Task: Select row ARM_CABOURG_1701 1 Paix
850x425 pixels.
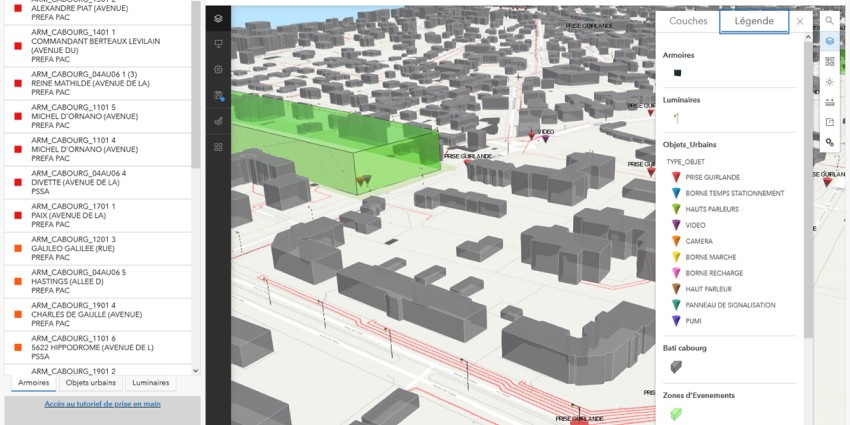Action: tap(98, 216)
